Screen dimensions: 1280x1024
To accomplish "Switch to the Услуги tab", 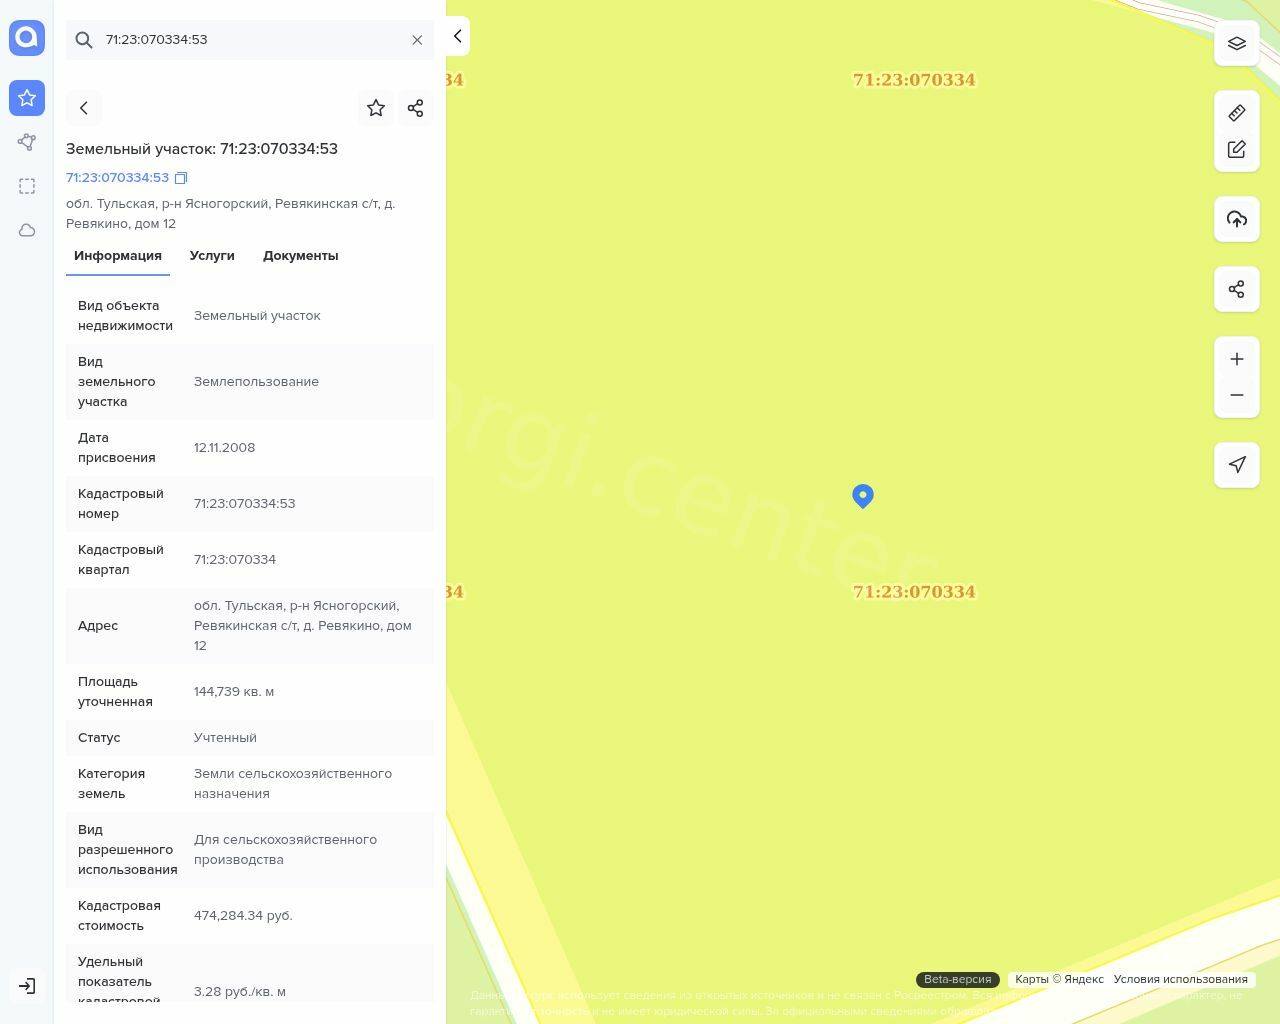I will 212,256.
